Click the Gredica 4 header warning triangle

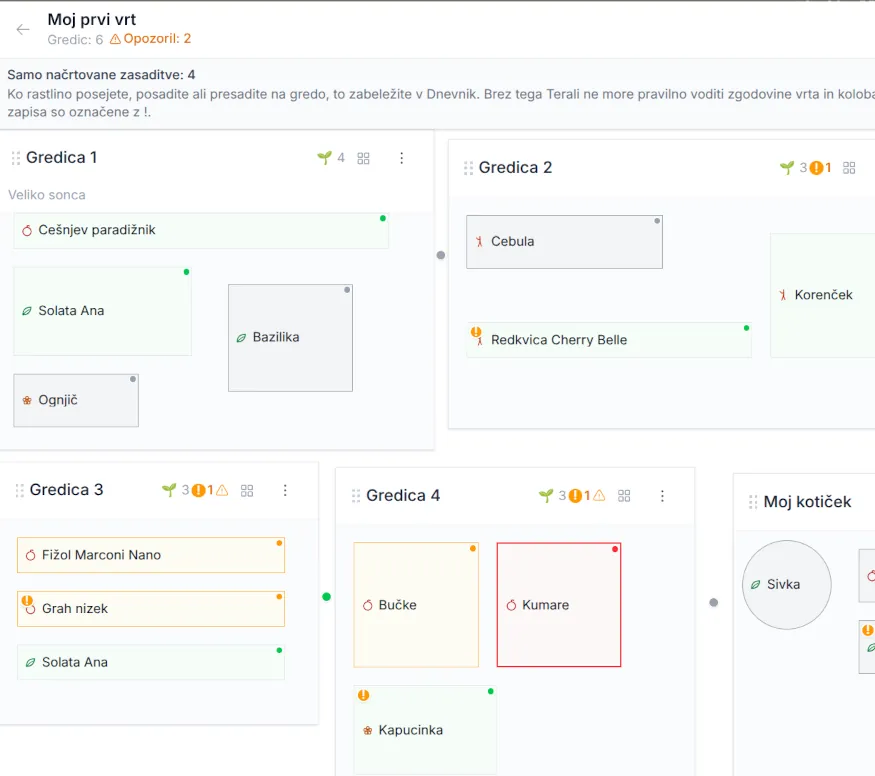[599, 495]
